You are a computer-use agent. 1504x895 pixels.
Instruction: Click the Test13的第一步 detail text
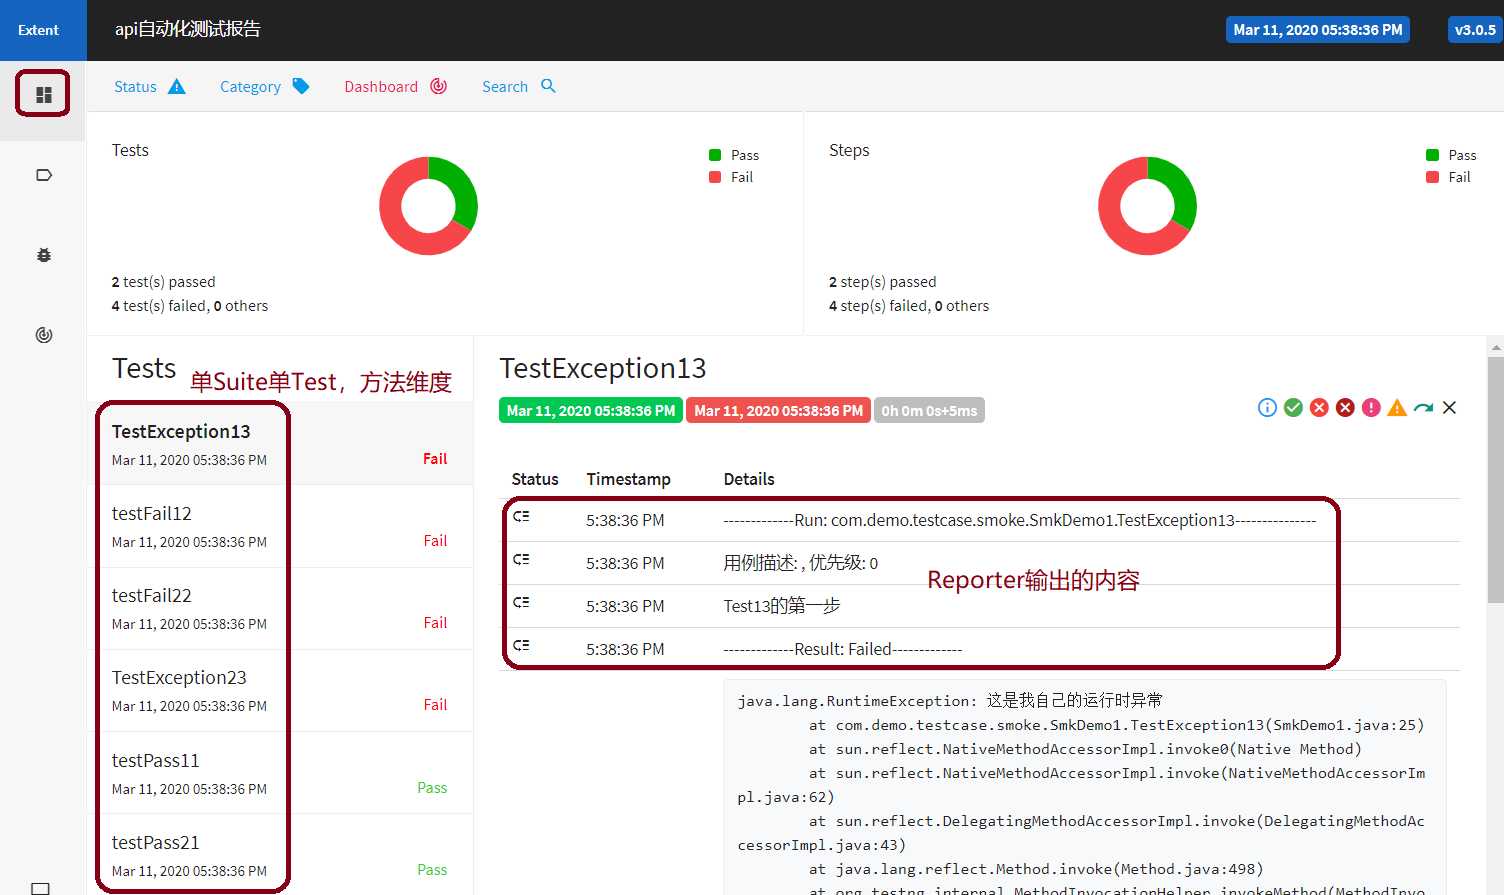pos(782,606)
